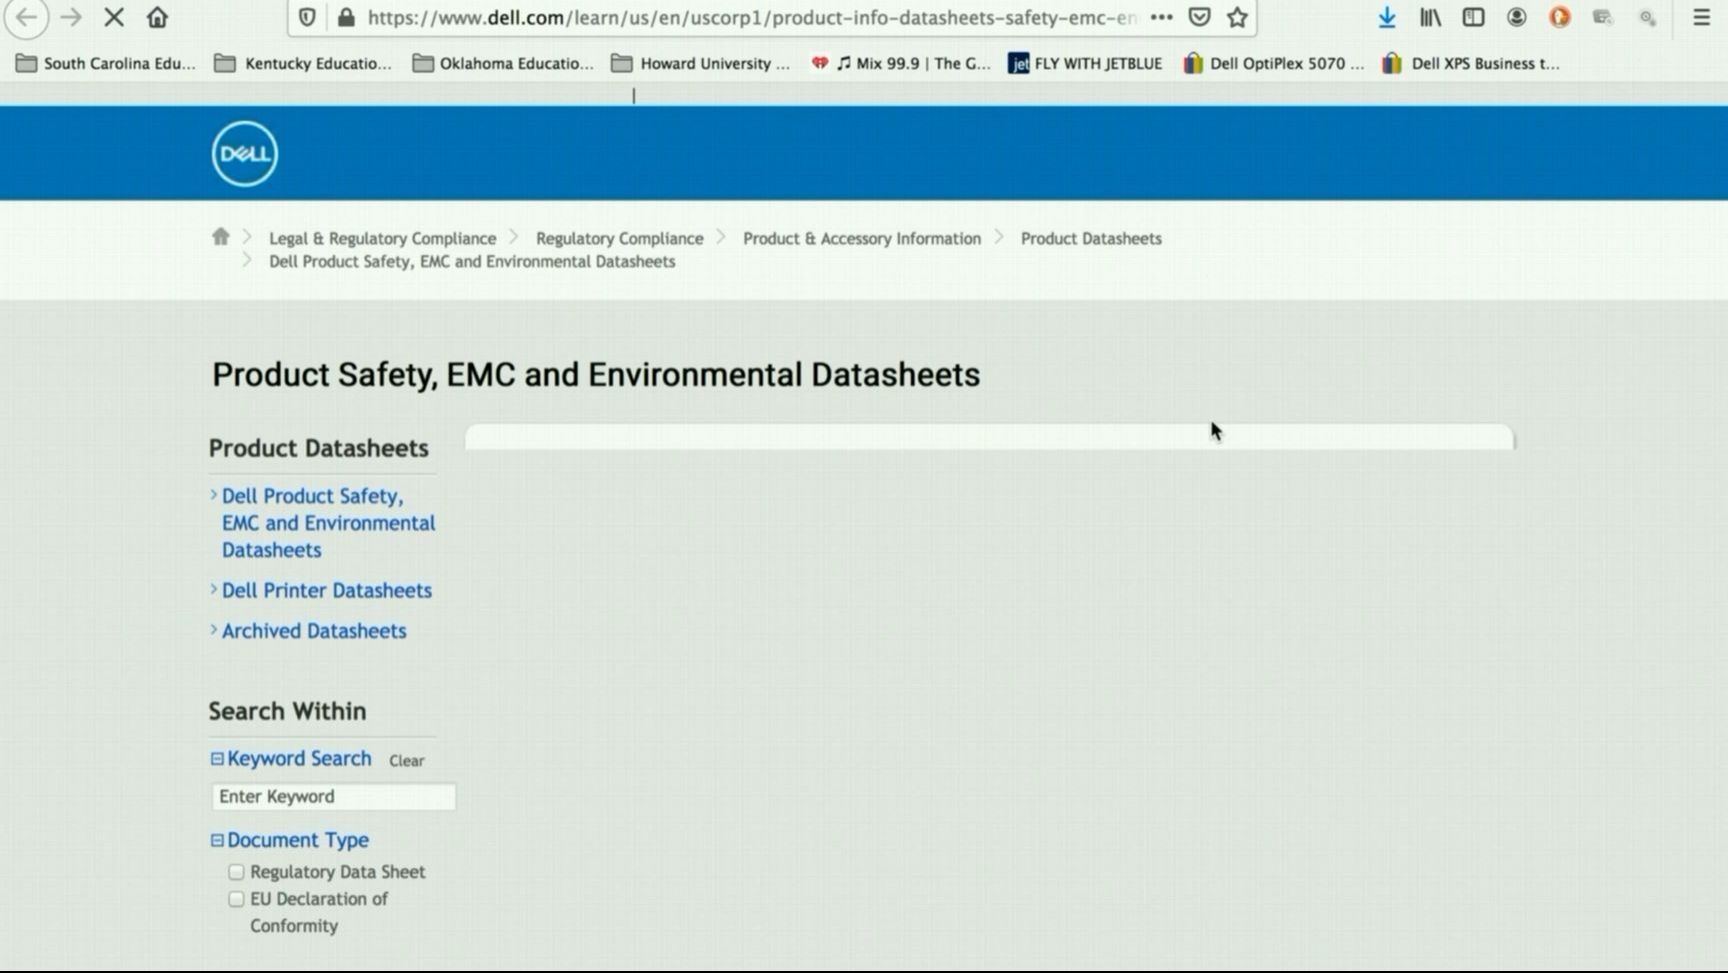Open page actions three-dot menu
Image resolution: width=1728 pixels, height=973 pixels.
point(1161,17)
